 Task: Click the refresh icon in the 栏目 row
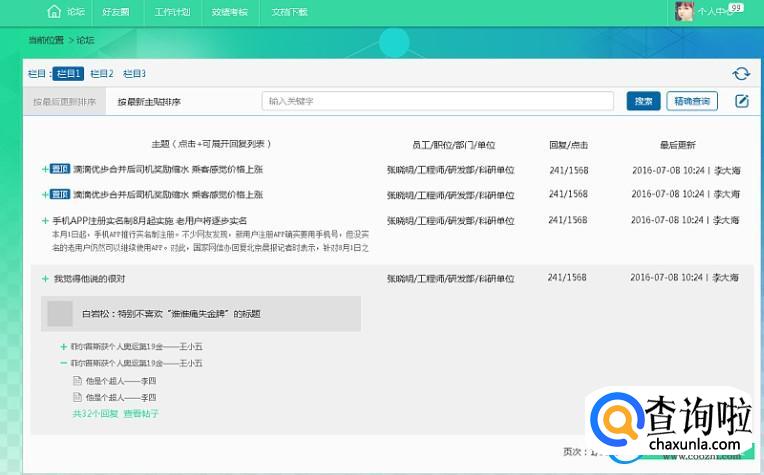pyautogui.click(x=741, y=74)
